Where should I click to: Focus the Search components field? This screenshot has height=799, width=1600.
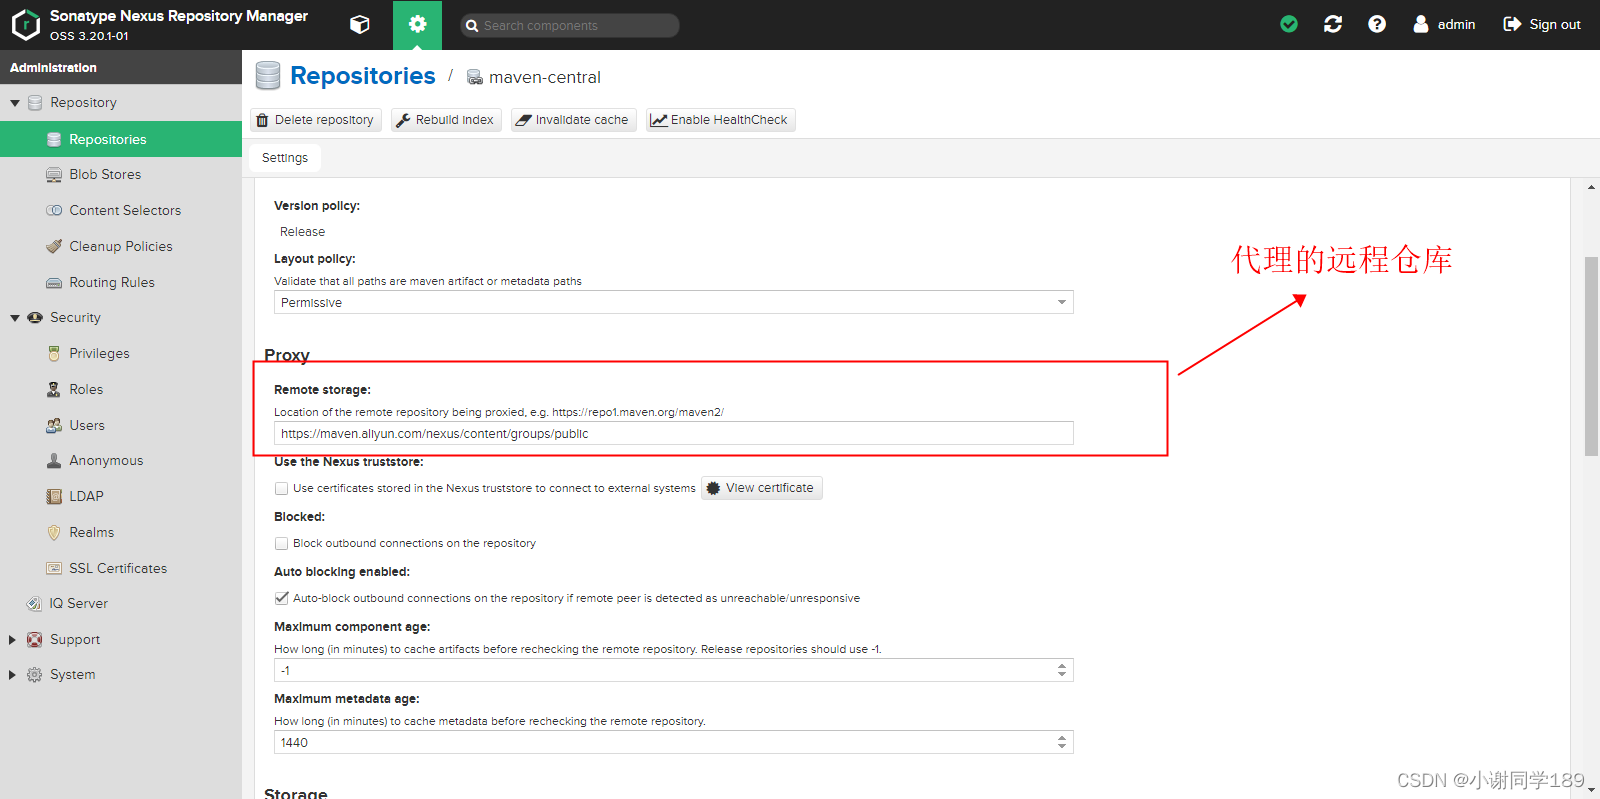click(x=570, y=25)
